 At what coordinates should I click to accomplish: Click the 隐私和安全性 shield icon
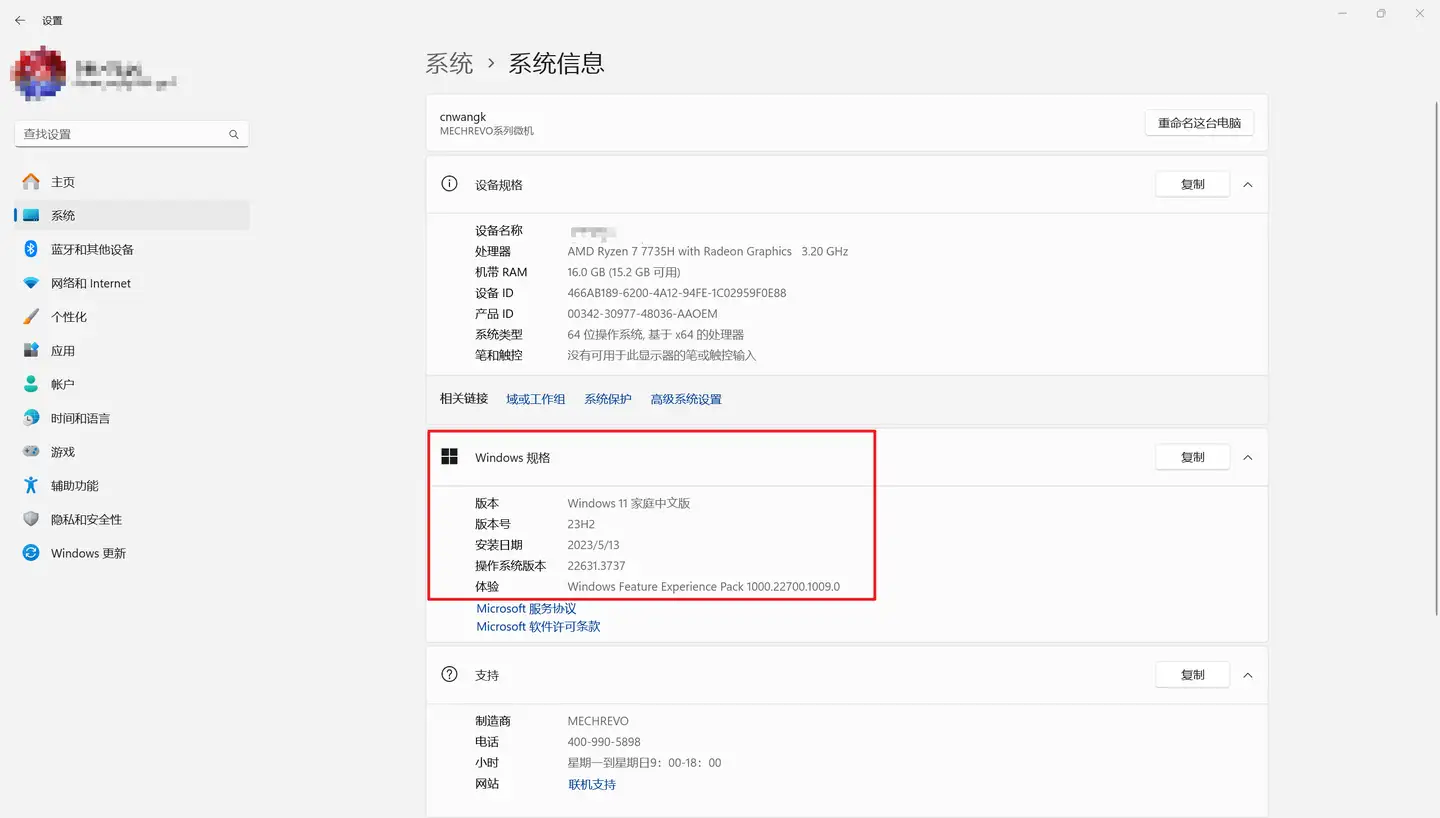31,520
